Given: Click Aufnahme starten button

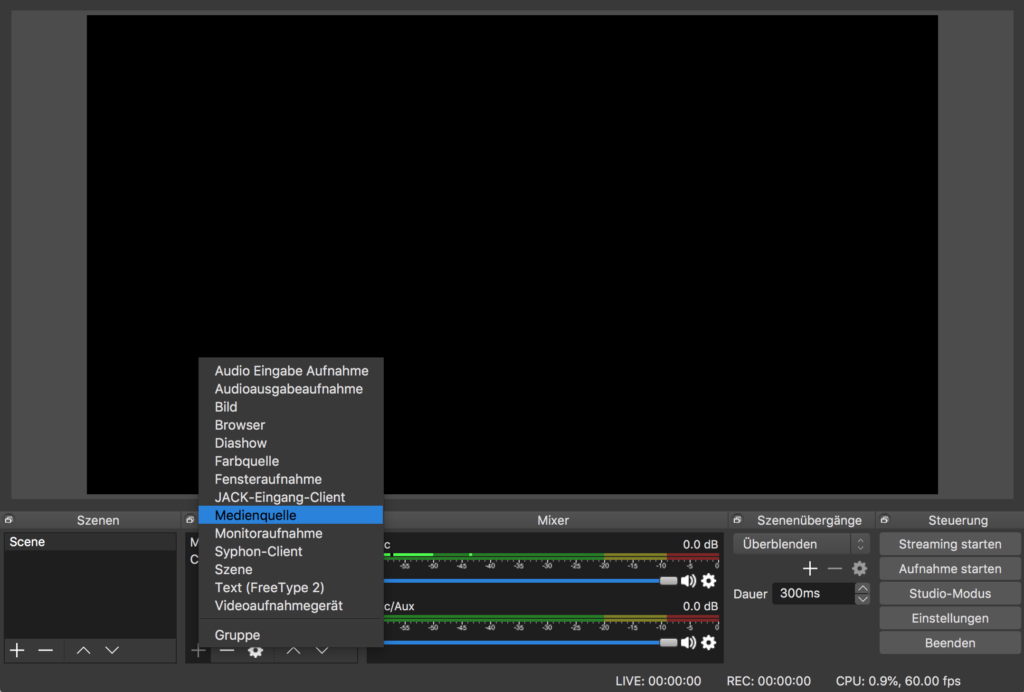Looking at the screenshot, I should (x=950, y=569).
